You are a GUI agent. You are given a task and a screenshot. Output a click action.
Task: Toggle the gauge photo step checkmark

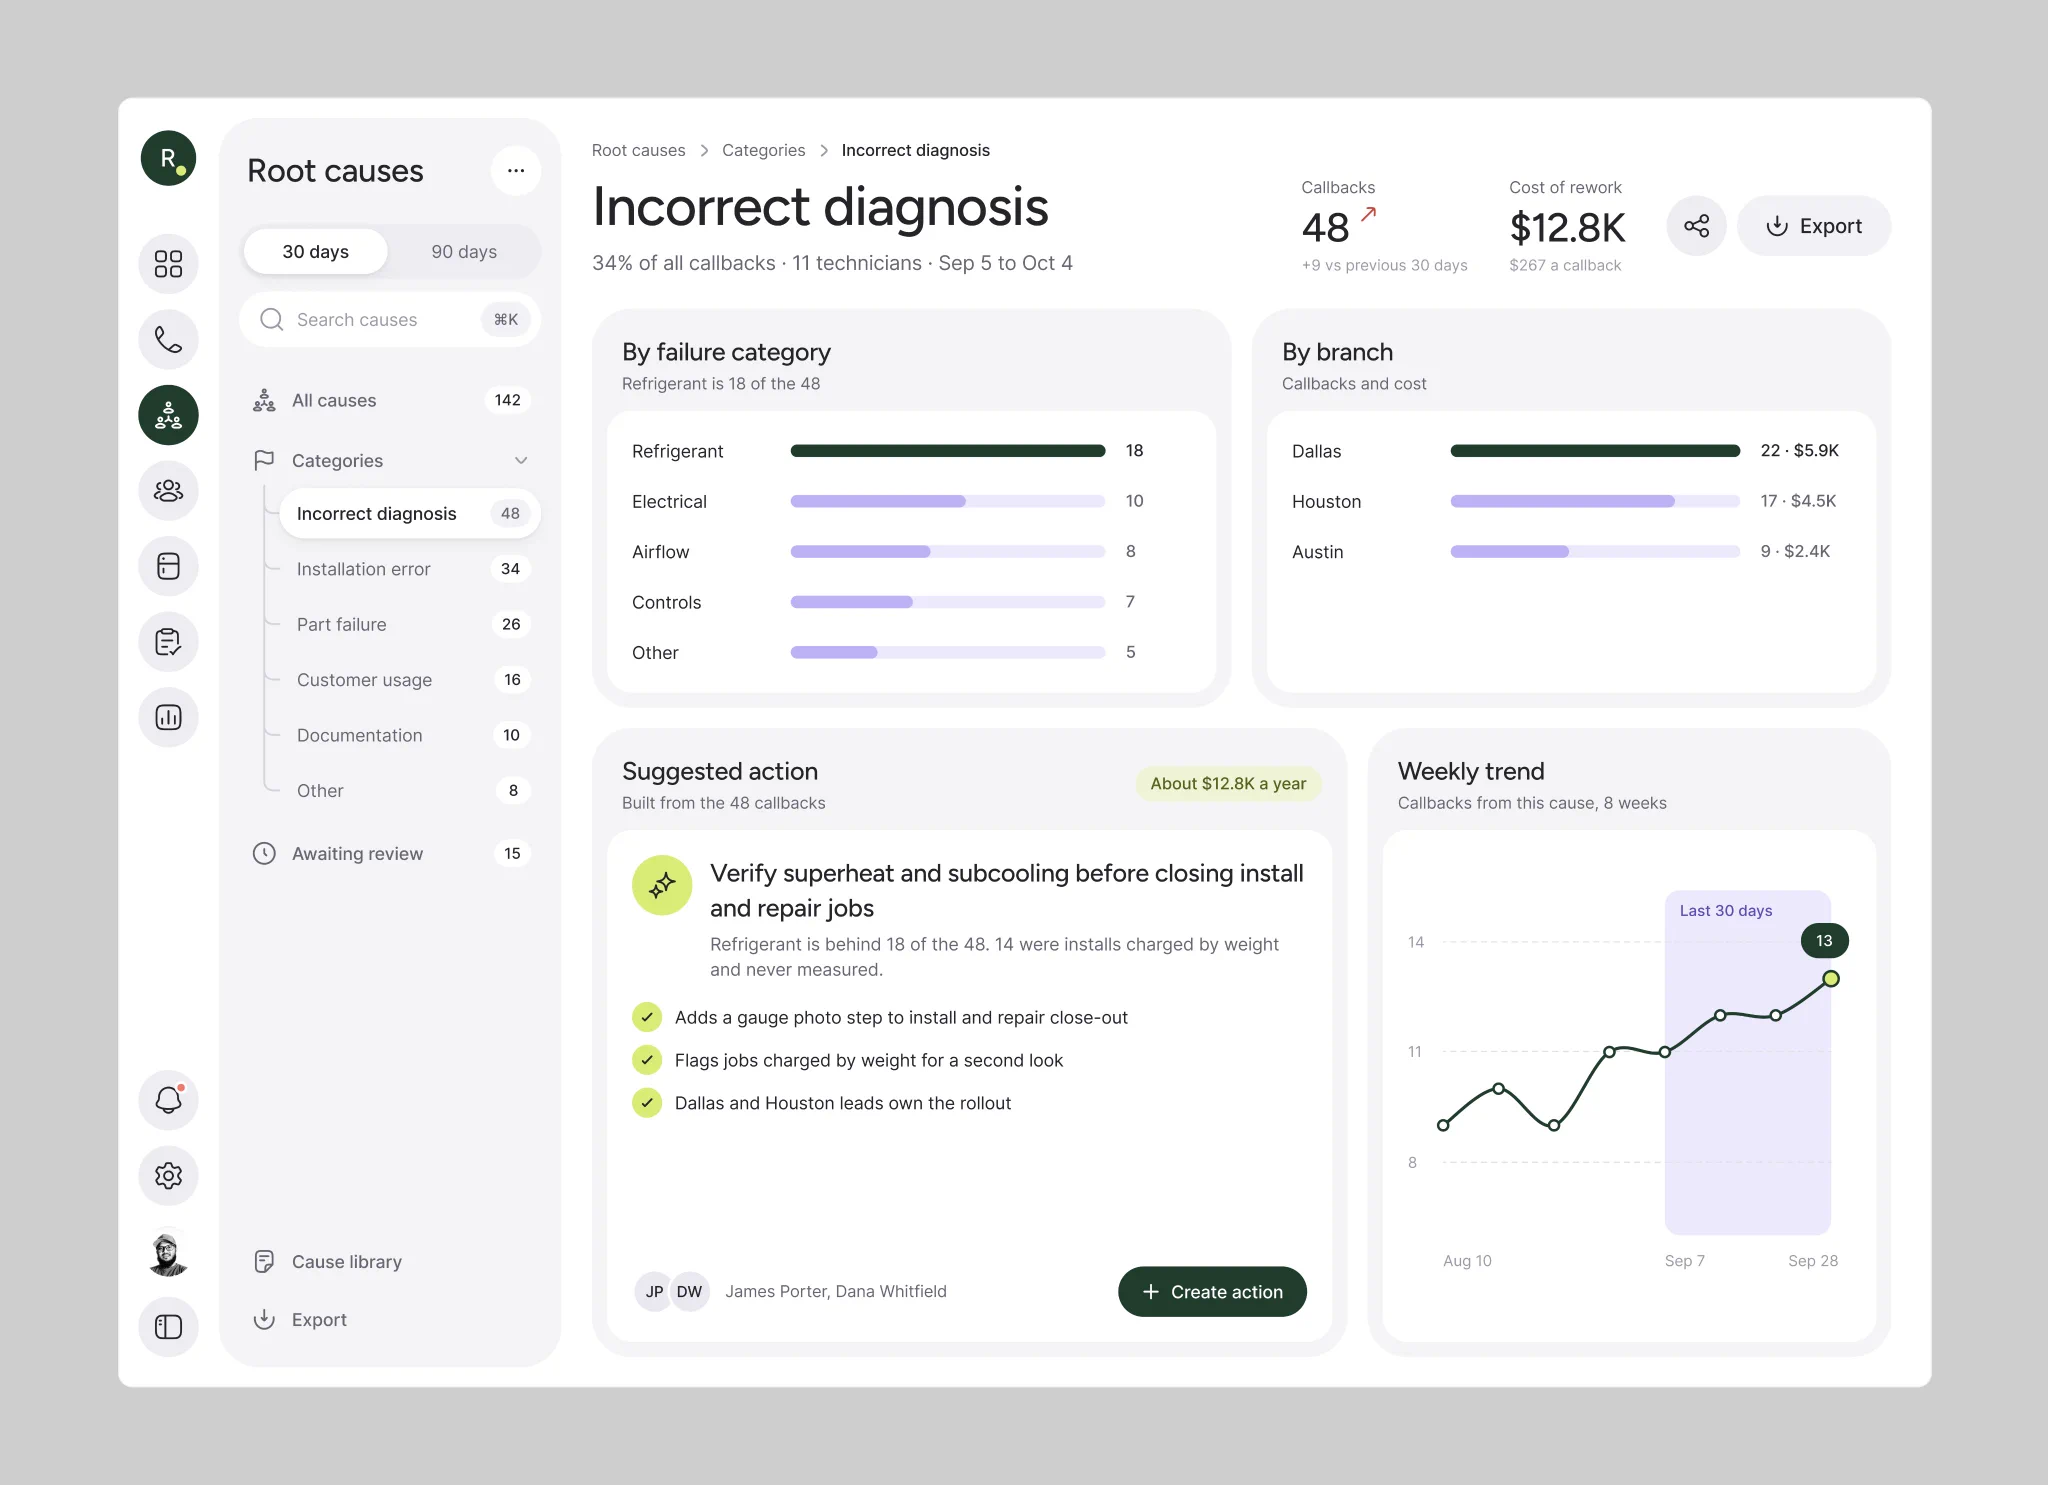pos(647,1017)
